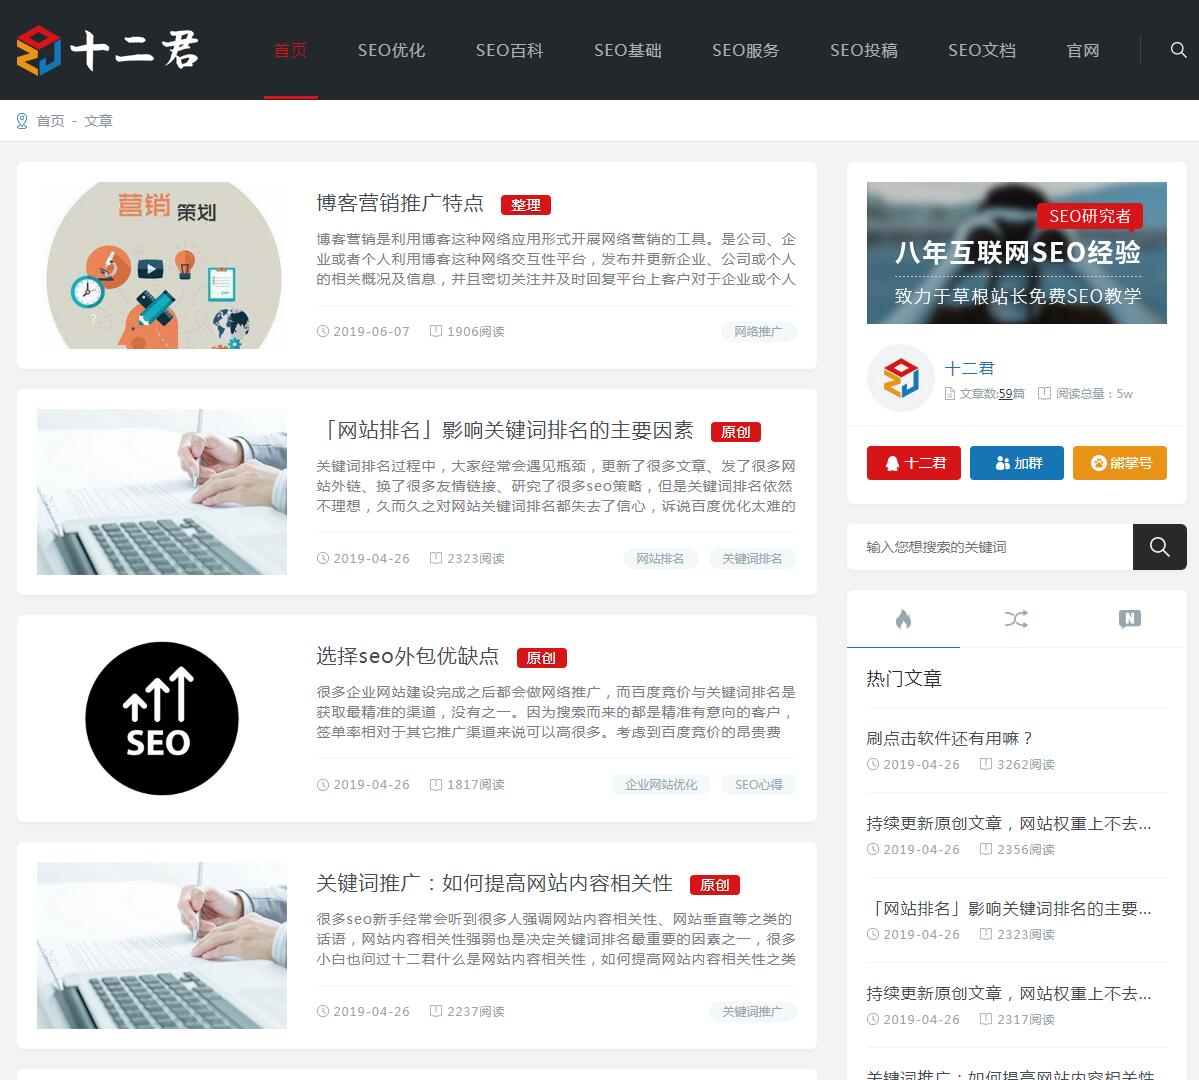Open SEO投稿 menu item
This screenshot has width=1199, height=1080.
point(864,50)
